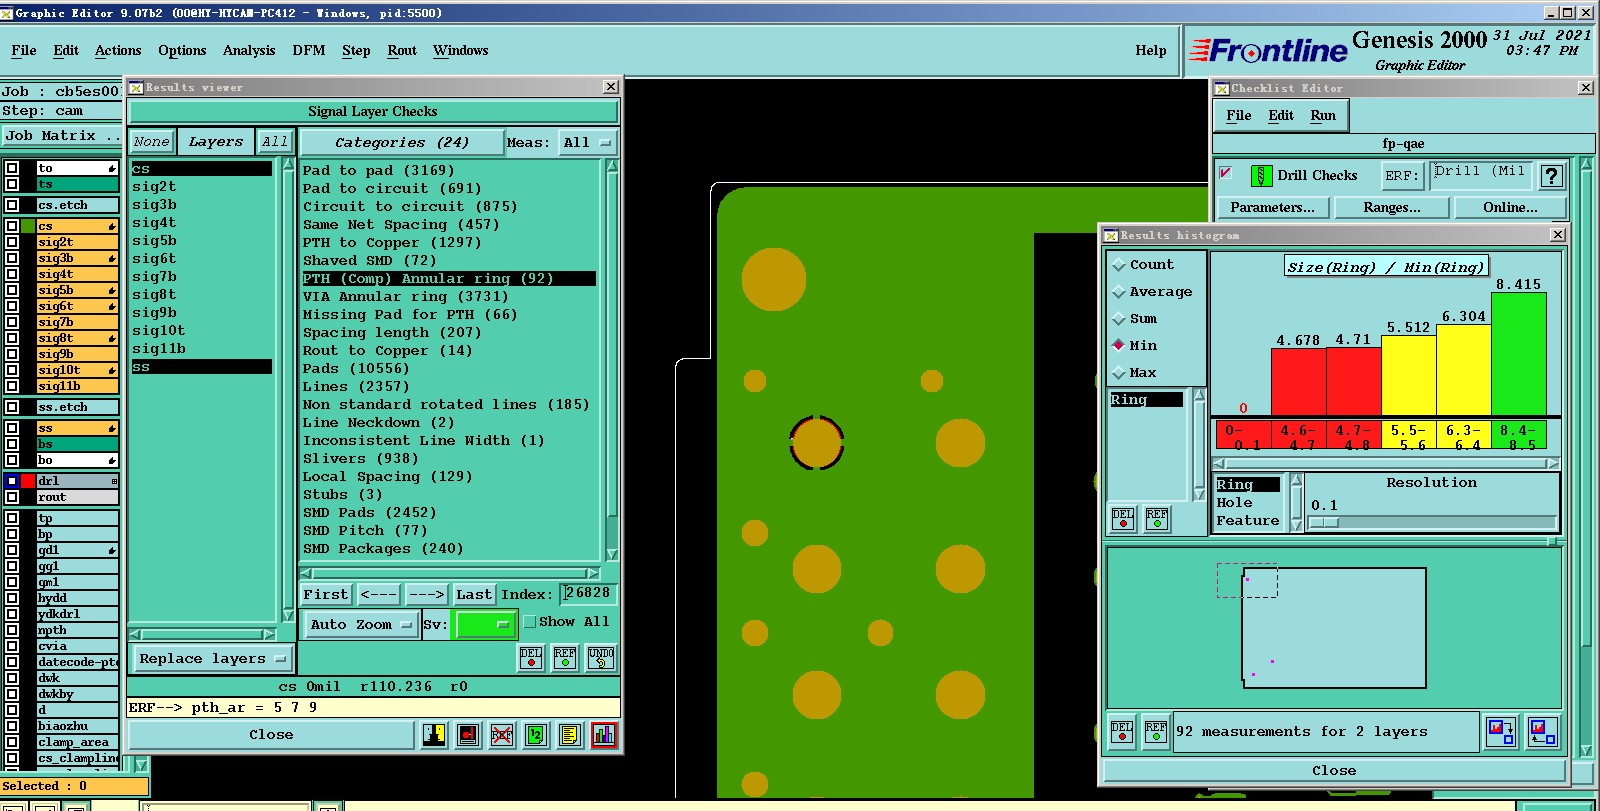This screenshot has width=1600, height=811.
Task: Open the Replace layers dropdown
Action: pyautogui.click(x=211, y=658)
